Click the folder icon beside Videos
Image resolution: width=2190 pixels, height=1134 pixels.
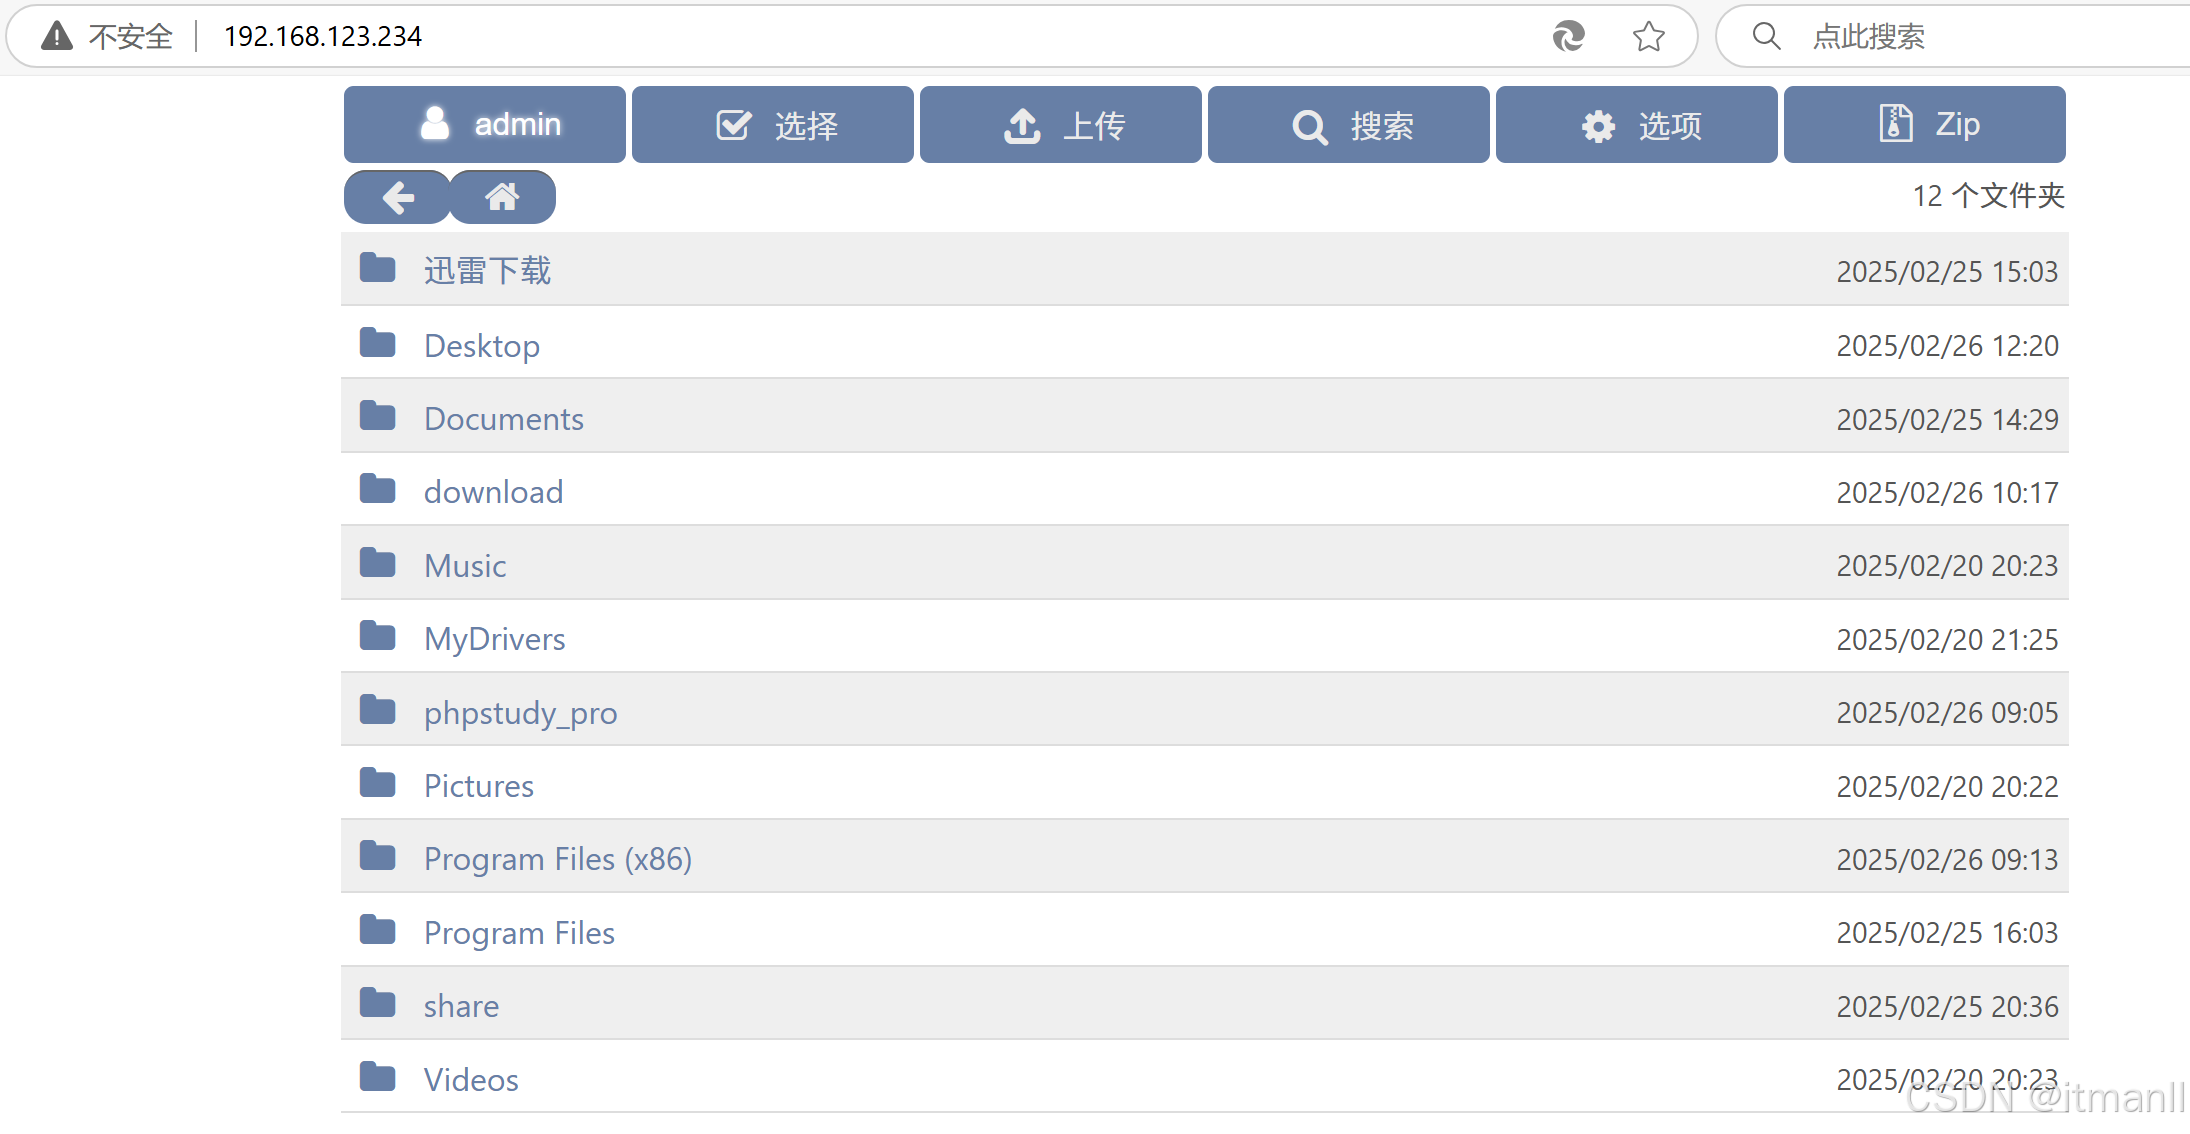tap(377, 1077)
